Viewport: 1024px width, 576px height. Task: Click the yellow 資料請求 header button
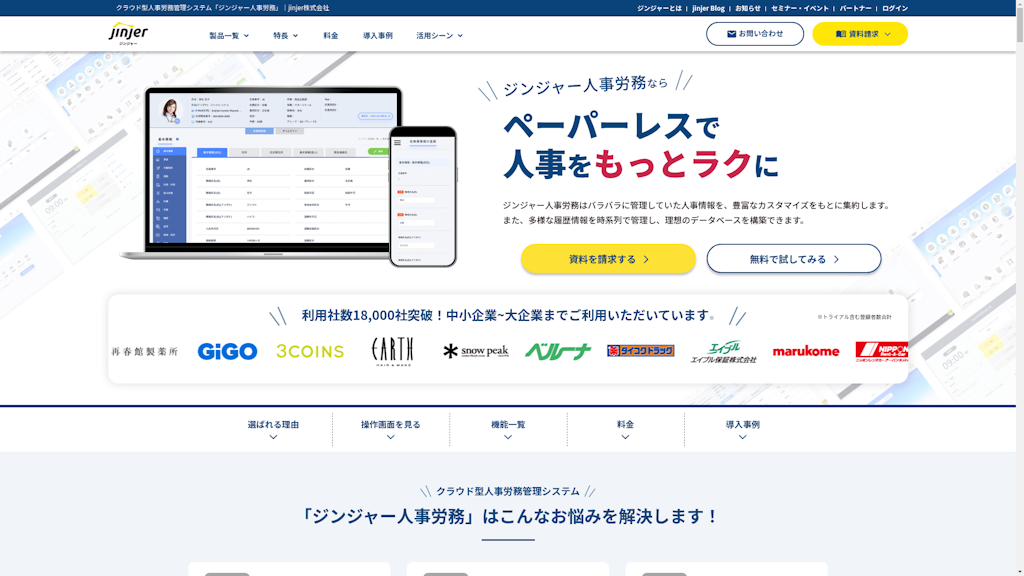point(860,34)
